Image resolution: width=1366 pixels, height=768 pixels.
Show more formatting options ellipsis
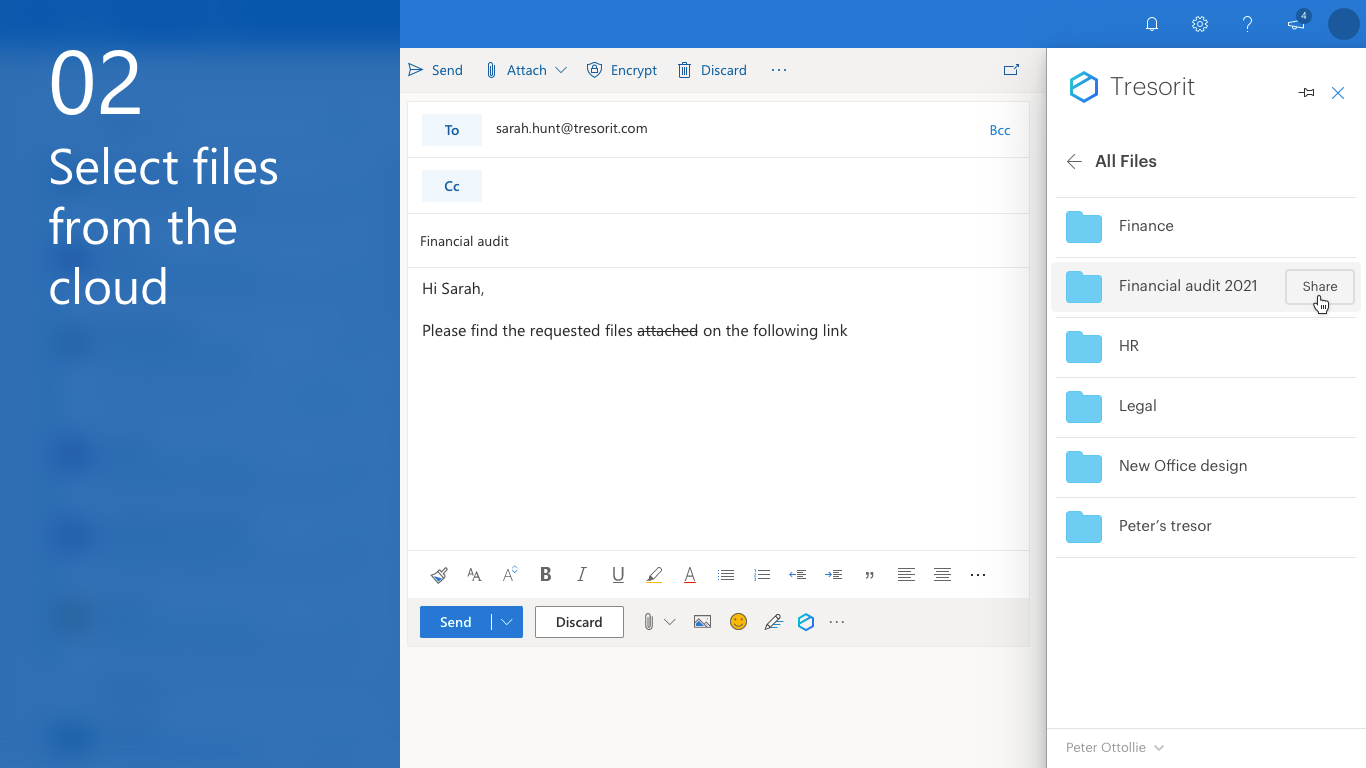(978, 575)
